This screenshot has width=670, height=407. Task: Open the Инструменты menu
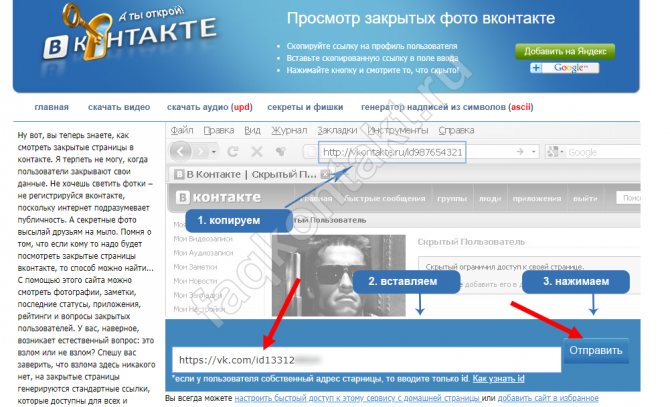click(397, 130)
